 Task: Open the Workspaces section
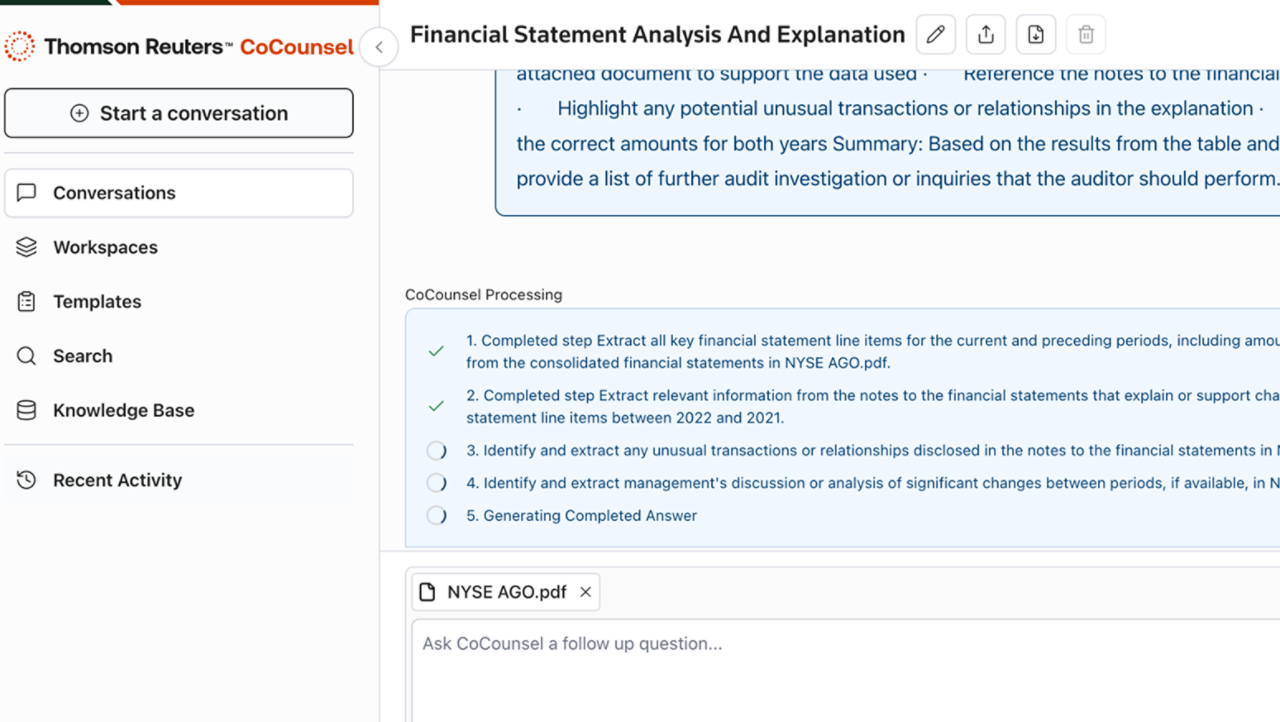(105, 247)
